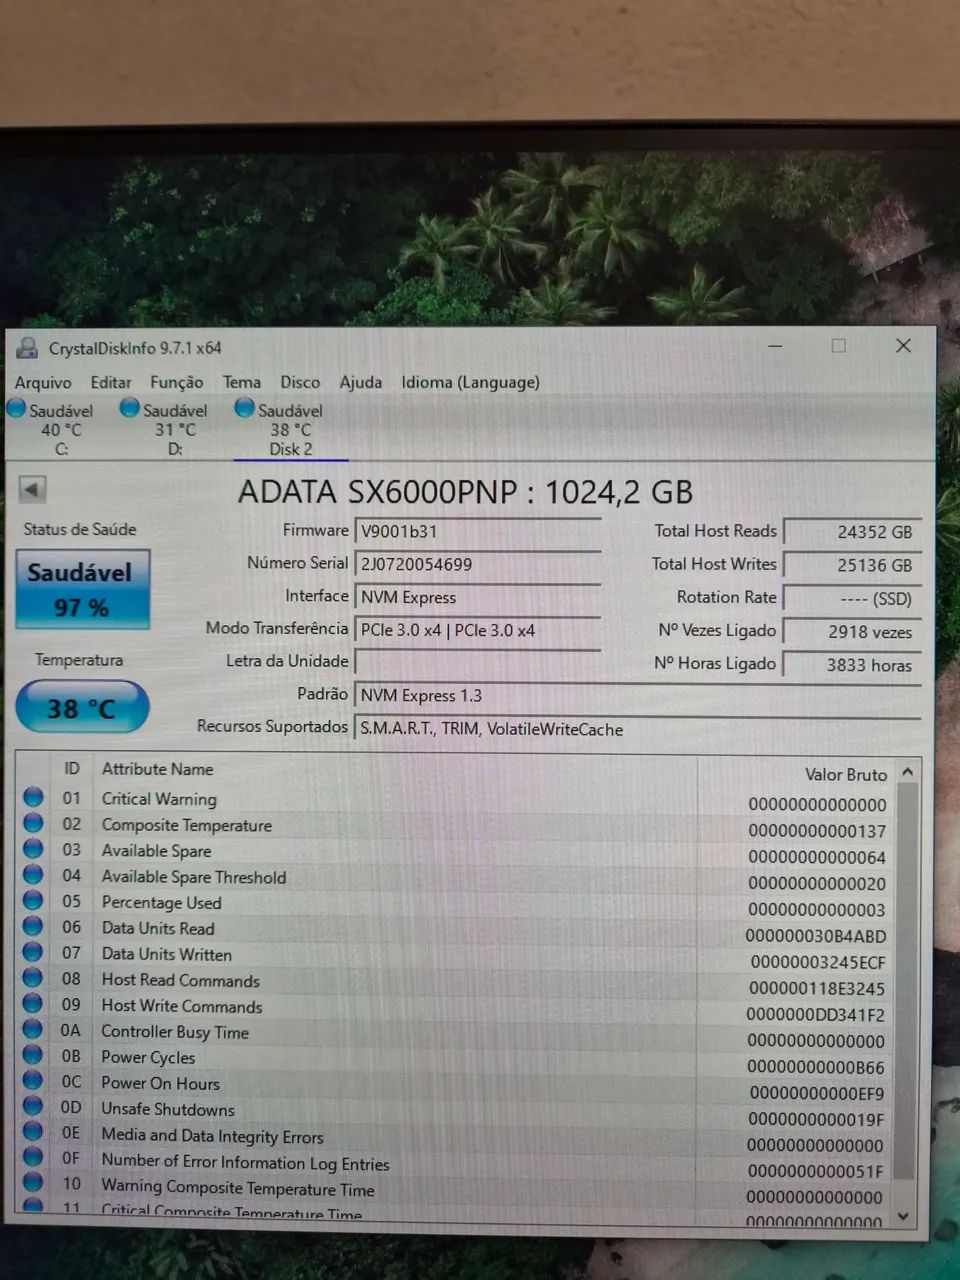Click the status orb for Data Units Written
The width and height of the screenshot is (960, 1280).
point(33,952)
